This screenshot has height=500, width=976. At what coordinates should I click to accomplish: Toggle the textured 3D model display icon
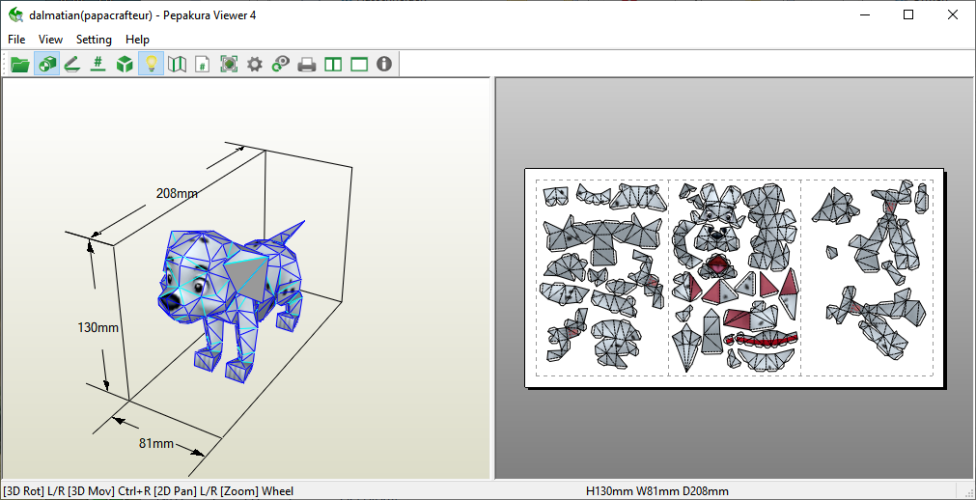[x=46, y=64]
